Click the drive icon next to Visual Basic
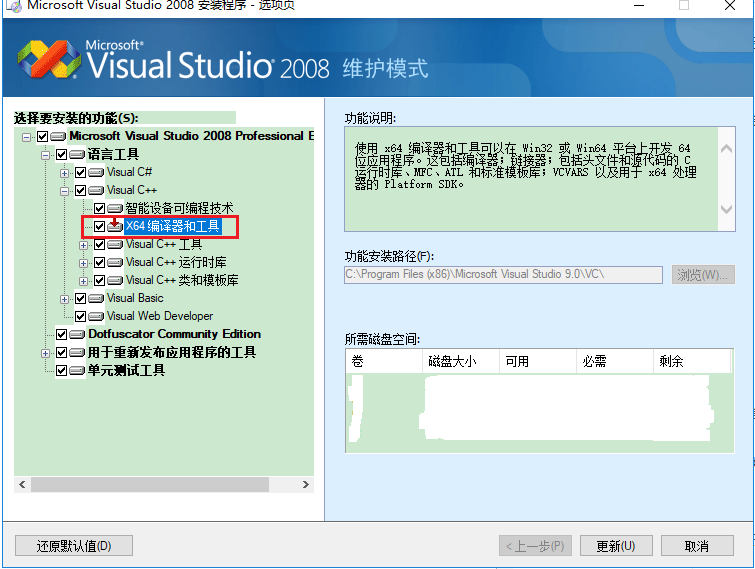 click(x=96, y=298)
